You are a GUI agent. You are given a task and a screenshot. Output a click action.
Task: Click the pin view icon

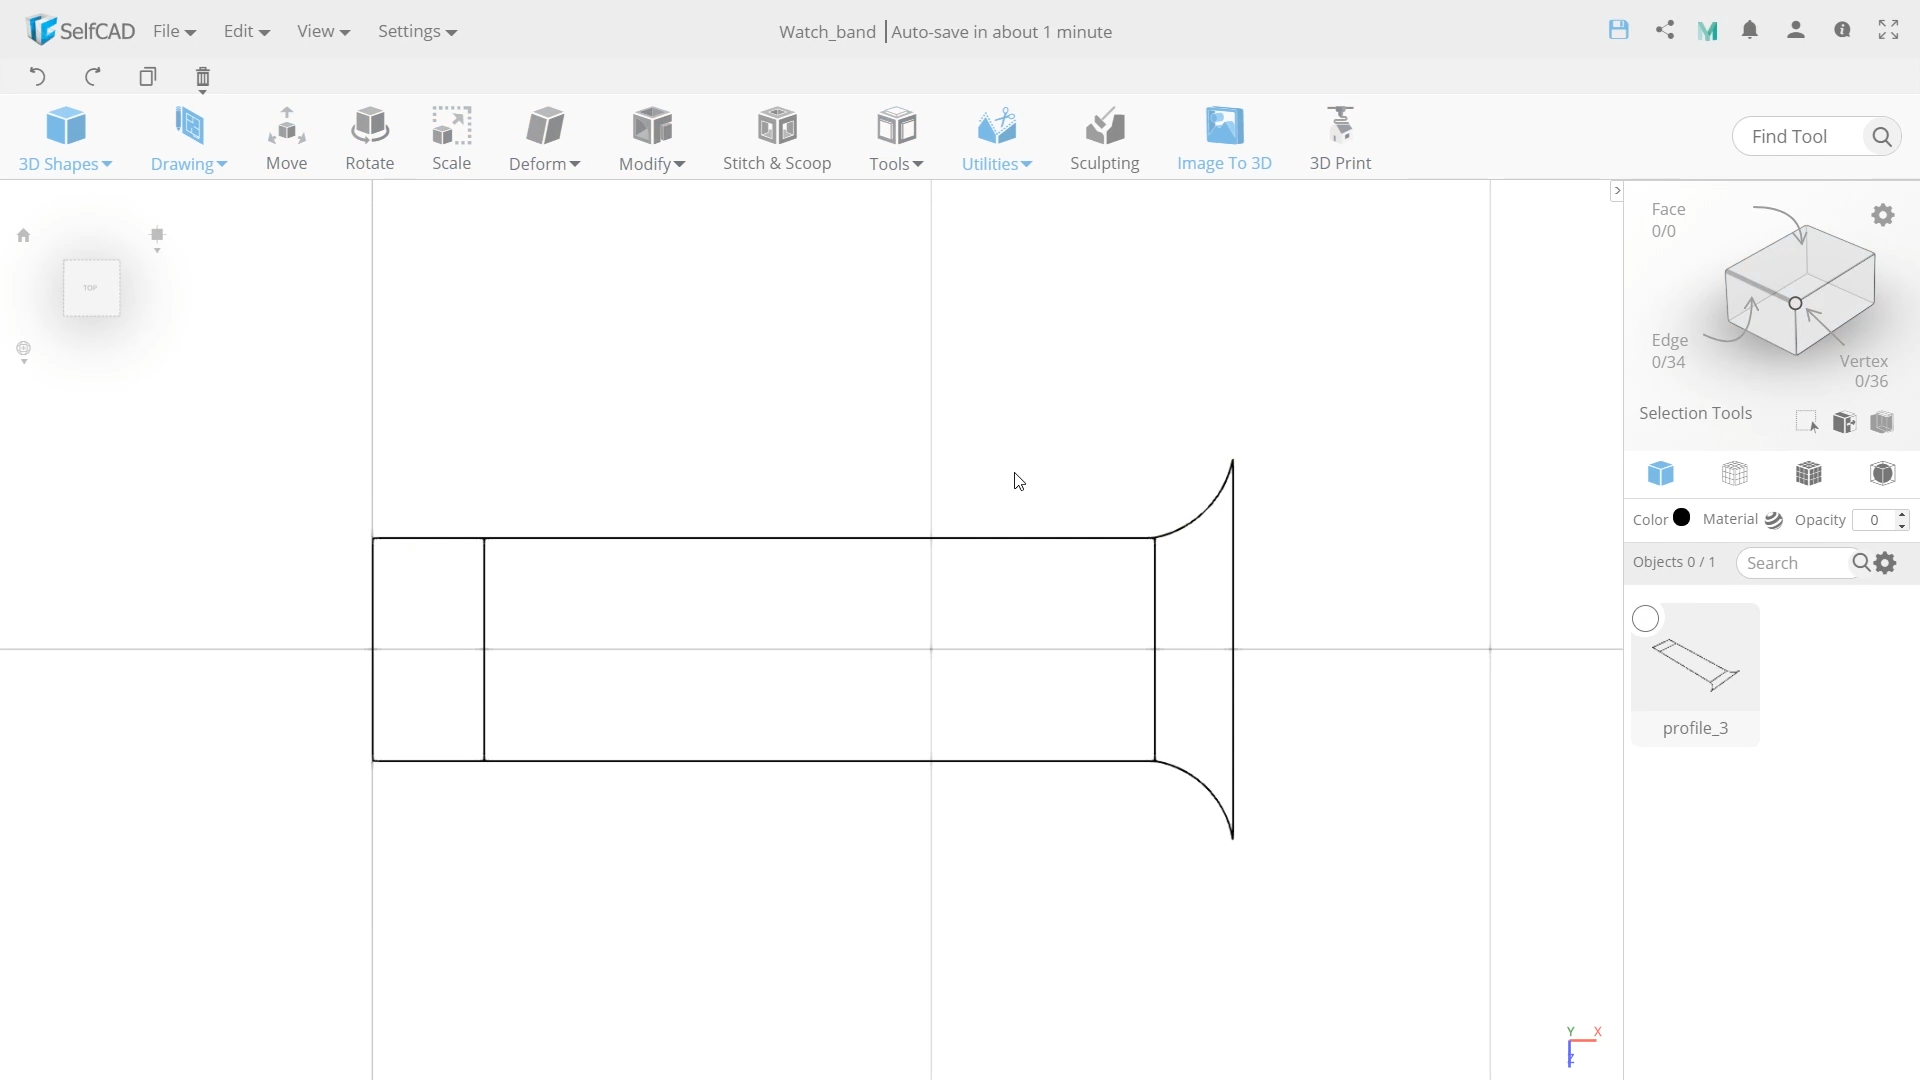pos(157,236)
